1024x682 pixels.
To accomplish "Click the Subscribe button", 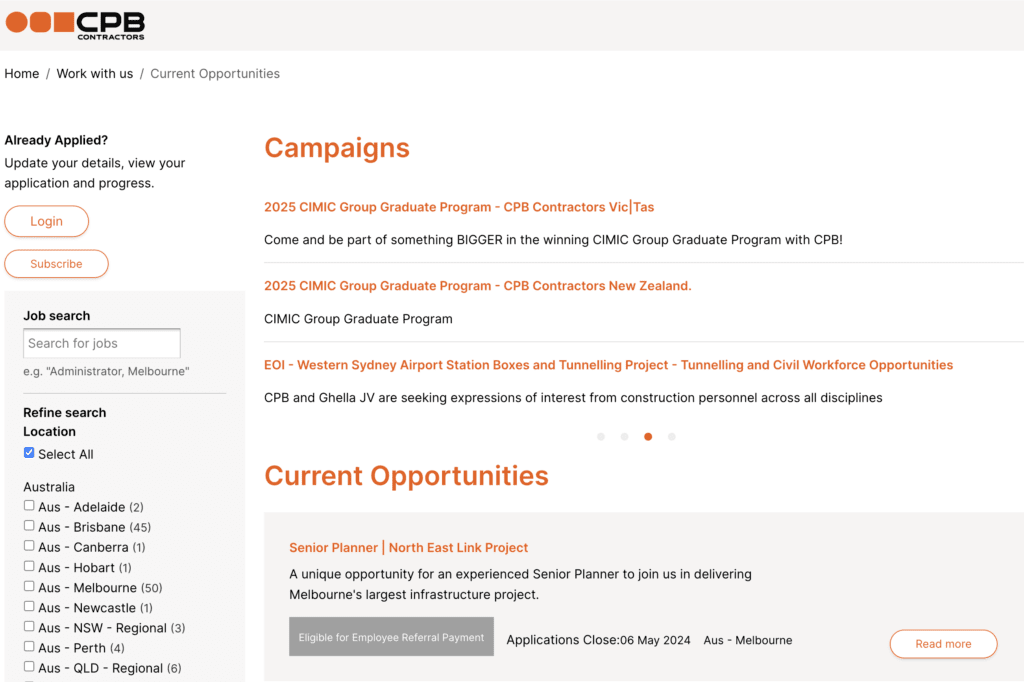I will pyautogui.click(x=56, y=264).
